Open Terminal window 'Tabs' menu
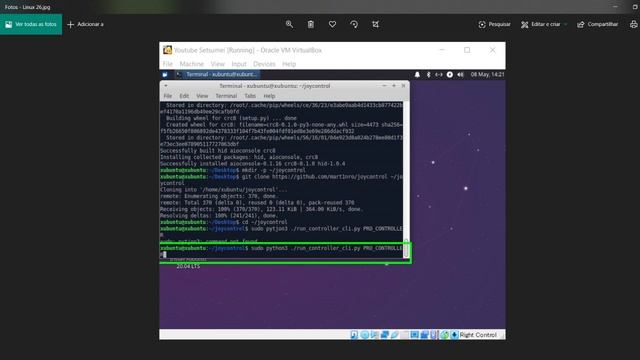This screenshot has width=640, height=360. coord(250,96)
